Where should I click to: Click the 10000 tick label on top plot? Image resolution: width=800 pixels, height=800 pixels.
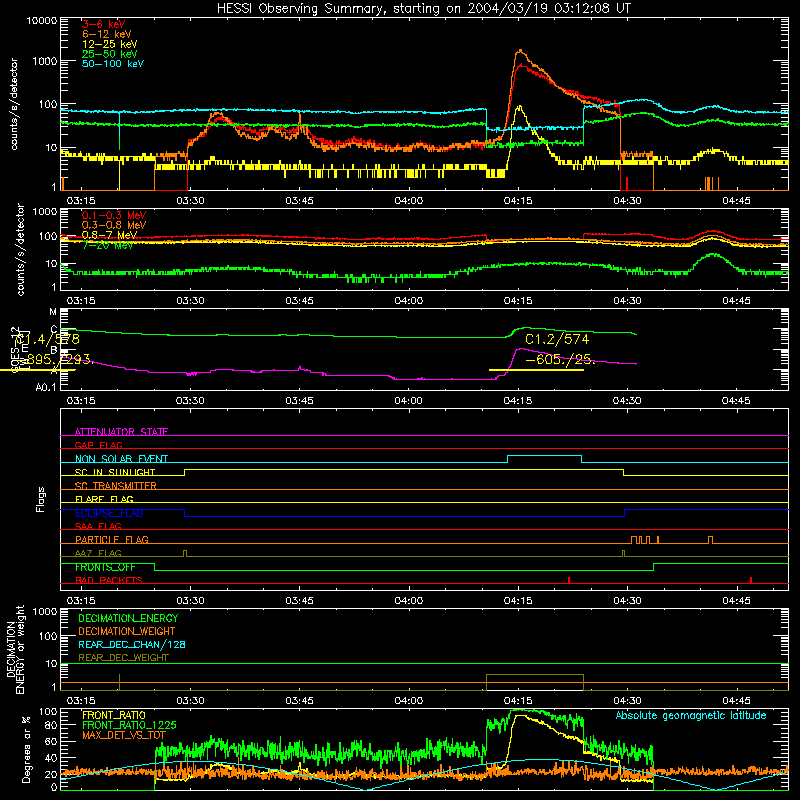pos(42,20)
